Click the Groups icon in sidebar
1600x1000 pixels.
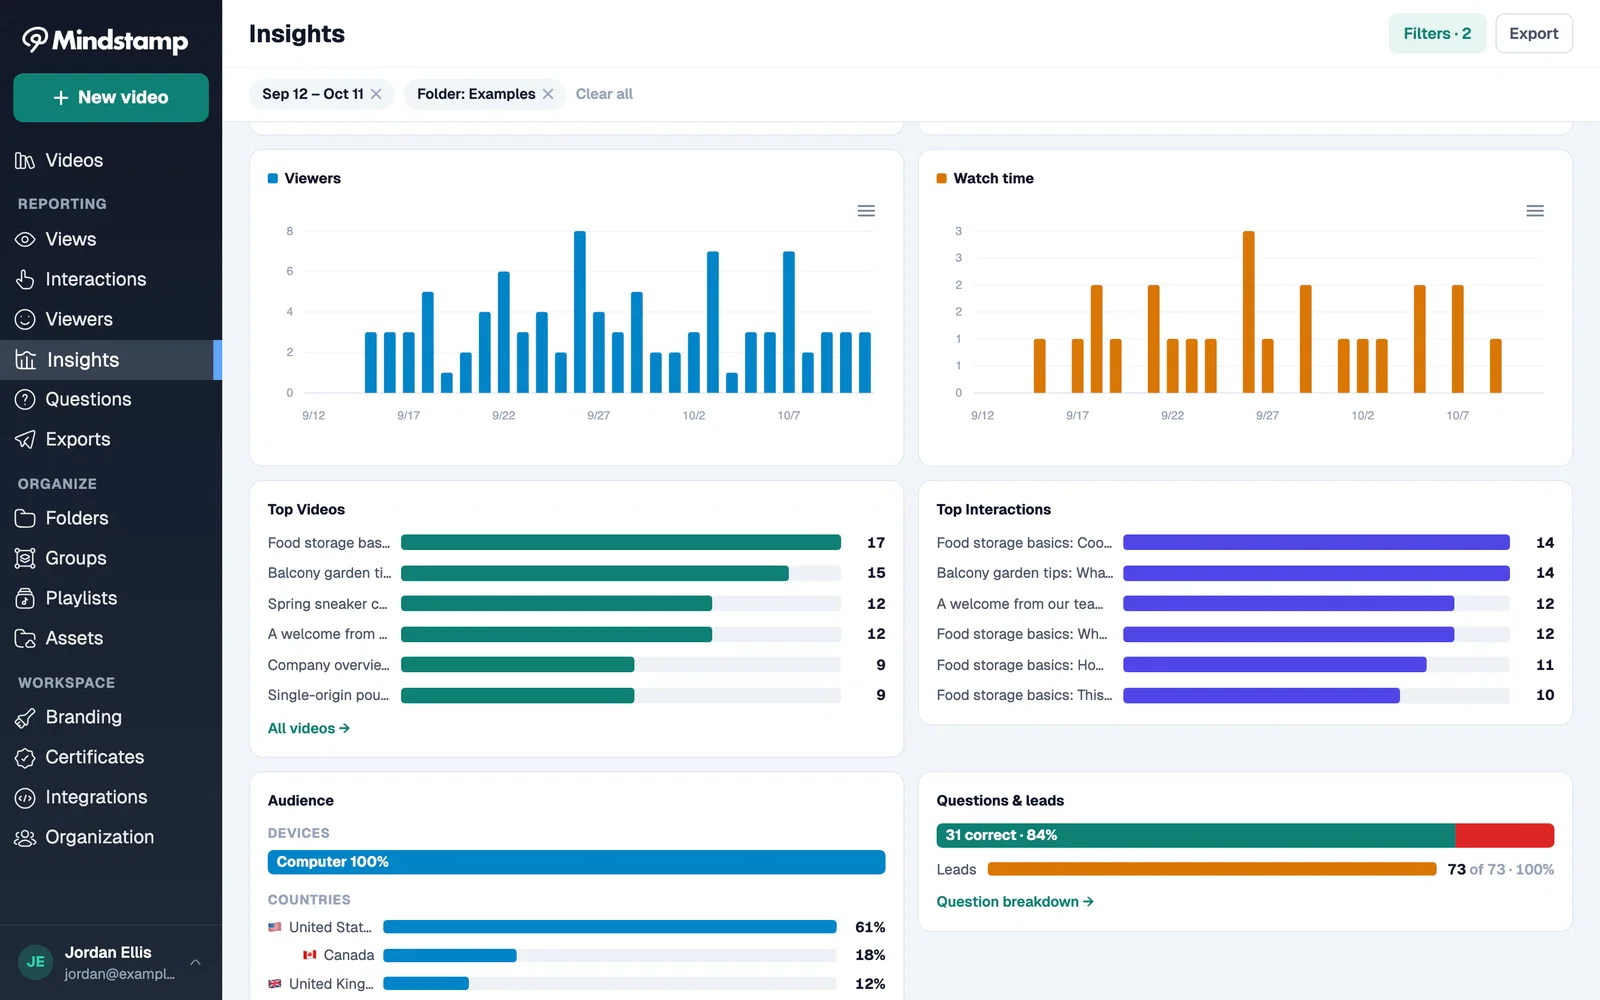pos(25,559)
